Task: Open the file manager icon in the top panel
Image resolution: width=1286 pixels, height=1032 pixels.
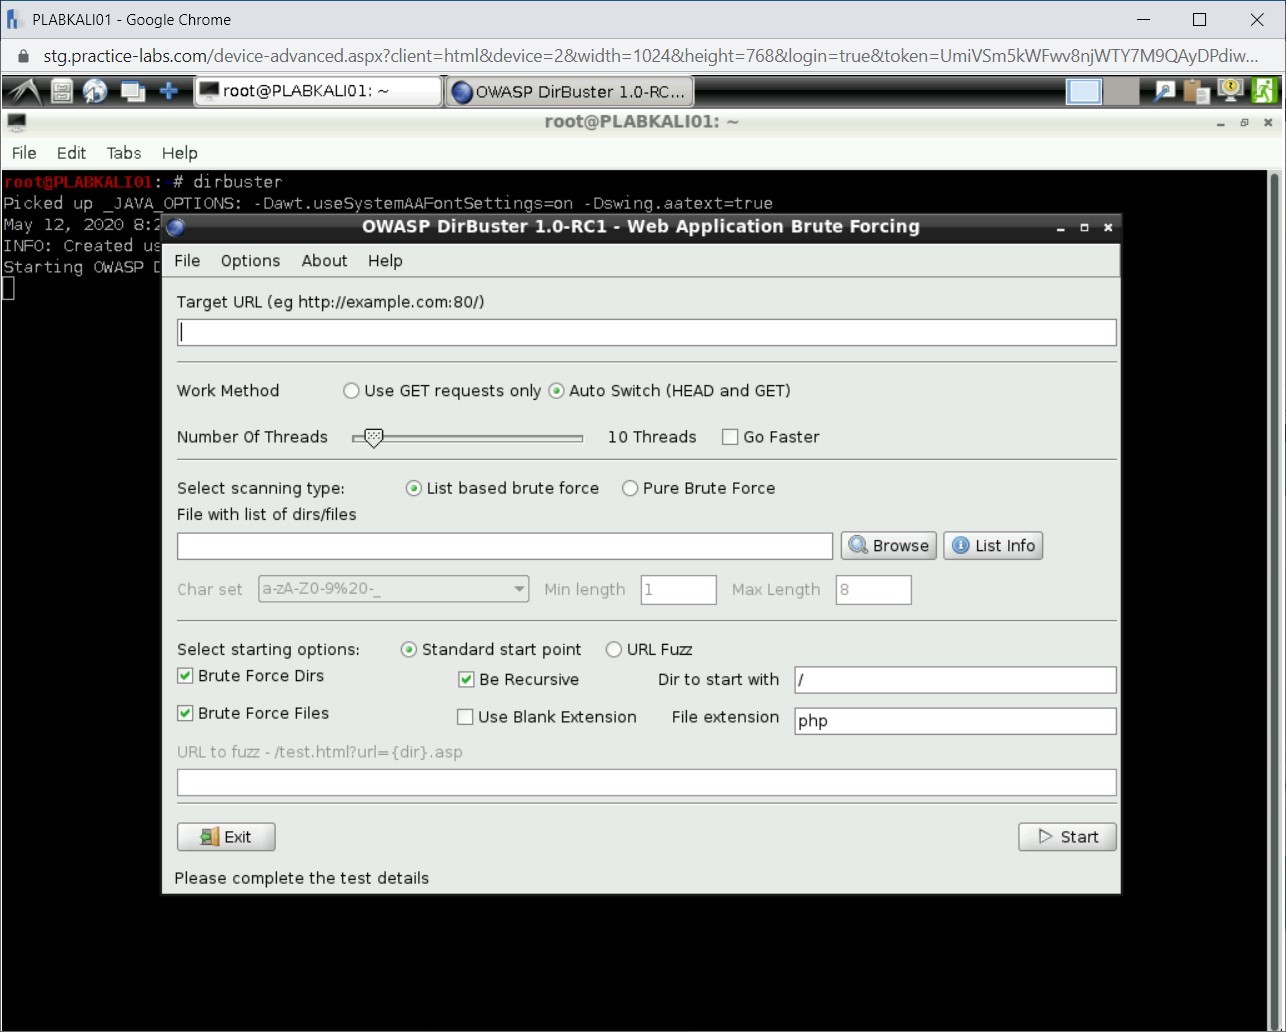Action: 60,90
